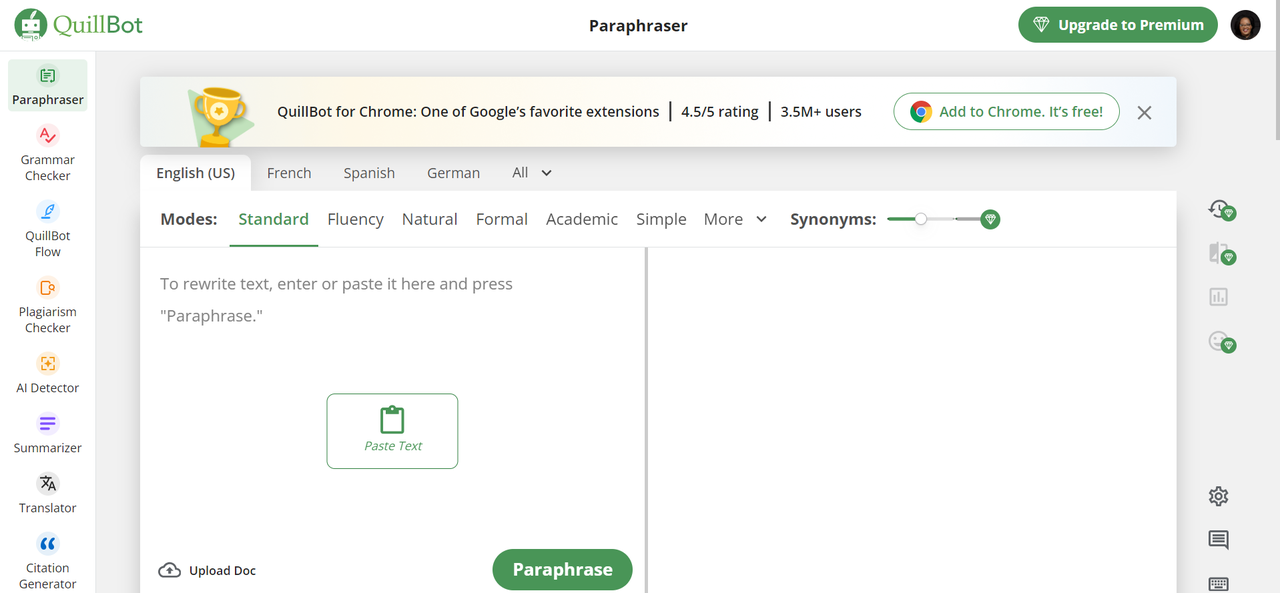
Task: Show keyboard shortcuts via keyboard icon
Action: 1218,584
